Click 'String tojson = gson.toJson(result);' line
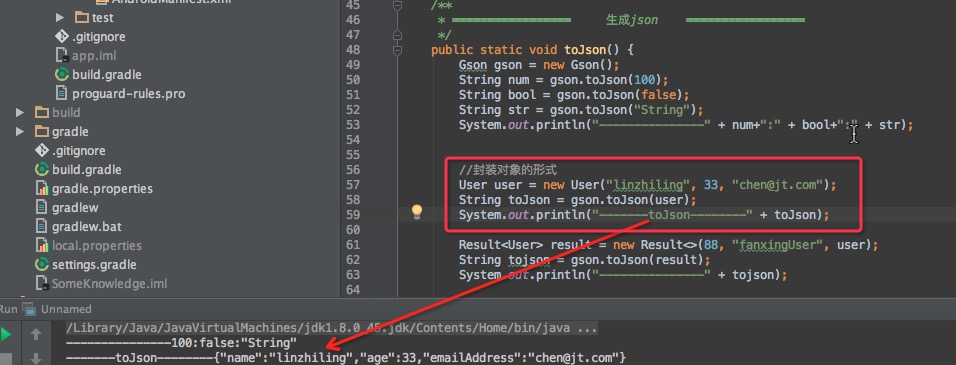 585,260
